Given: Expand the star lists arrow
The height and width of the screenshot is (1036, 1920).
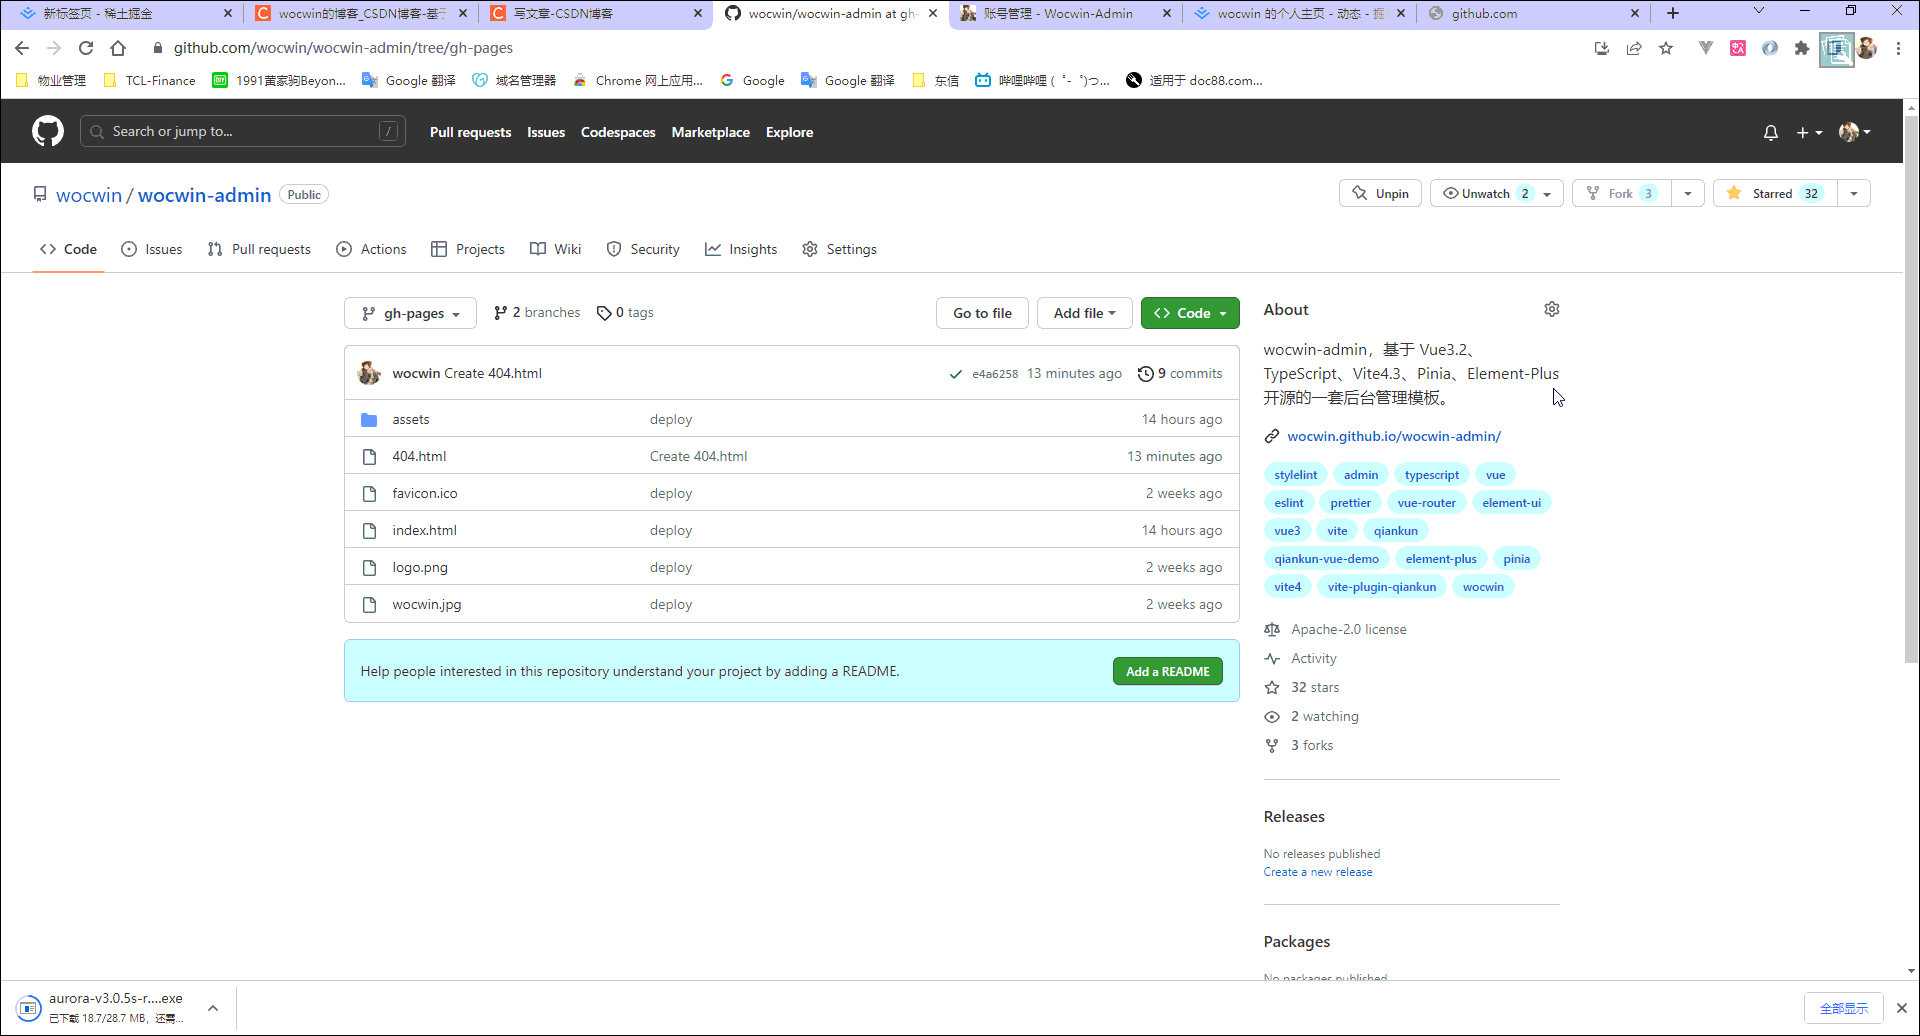Looking at the screenshot, I should point(1854,193).
